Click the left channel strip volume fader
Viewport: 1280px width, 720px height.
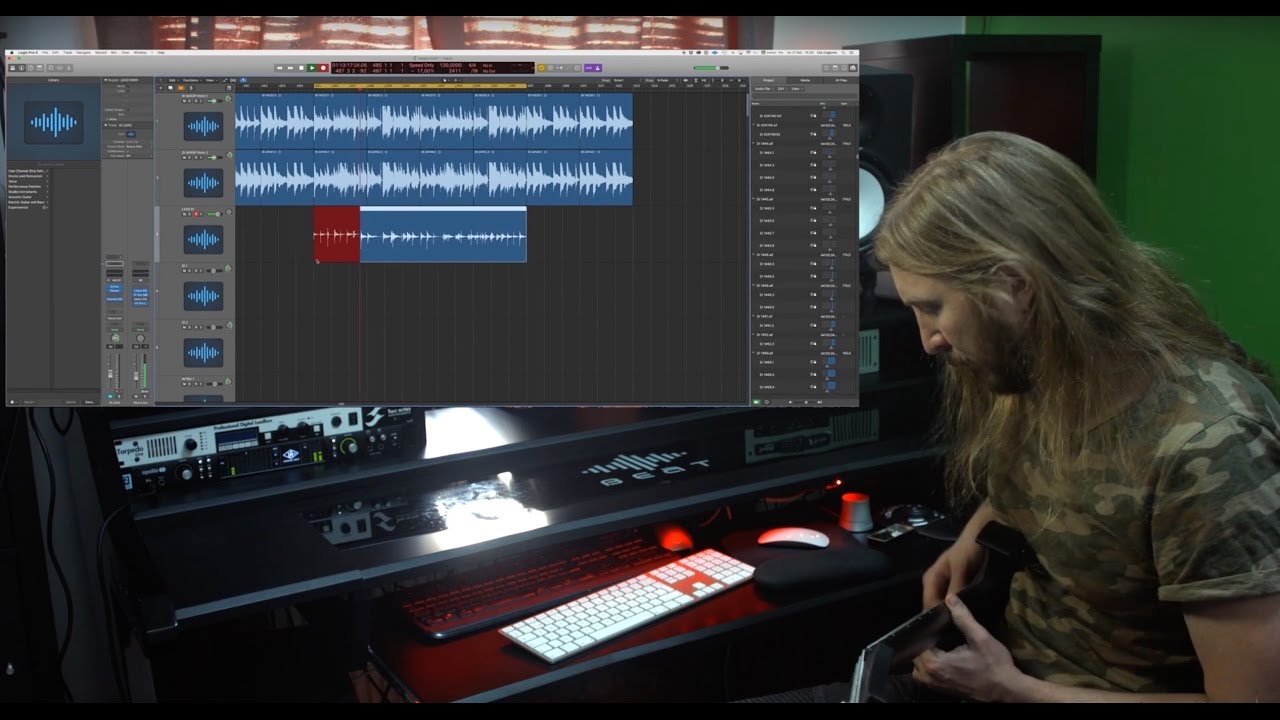[x=110, y=373]
